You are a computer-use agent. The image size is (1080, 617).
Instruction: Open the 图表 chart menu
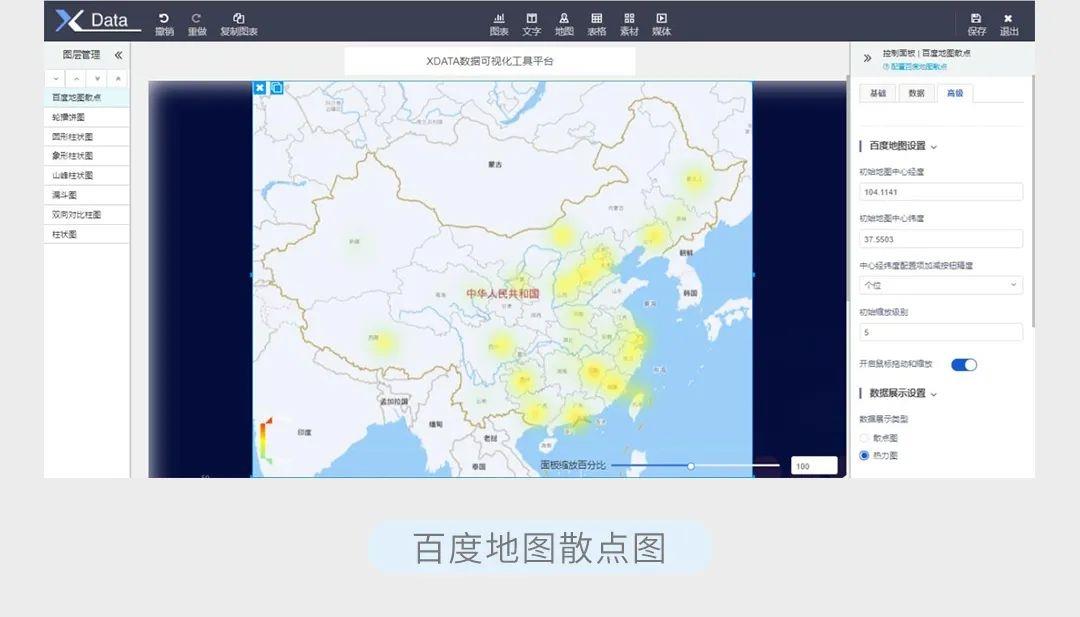pyautogui.click(x=499, y=24)
